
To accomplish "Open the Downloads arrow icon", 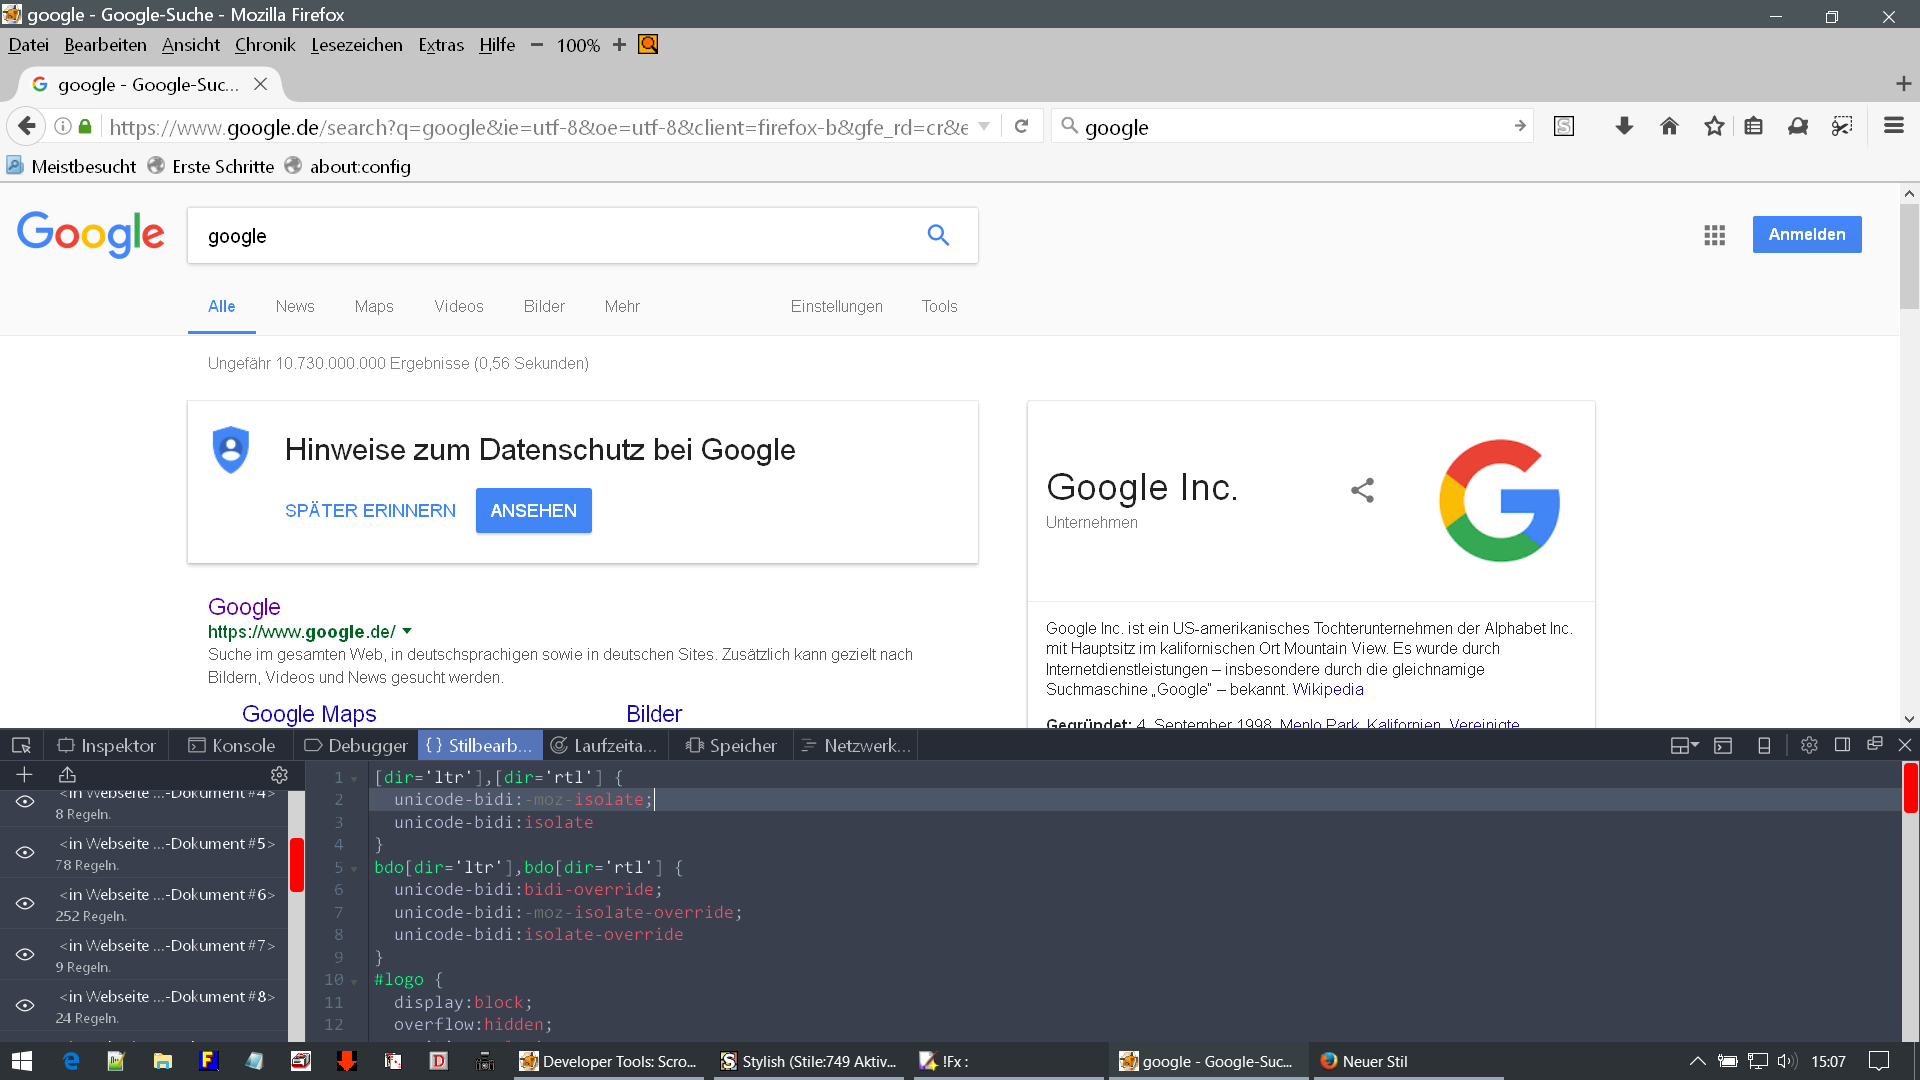I will [x=1624, y=126].
